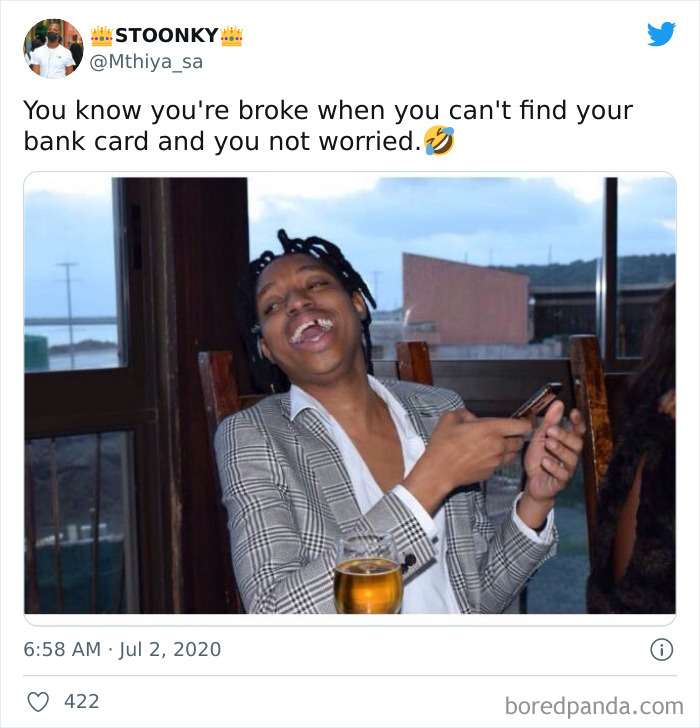Click the rolling laughing emoji in the tweet
This screenshot has width=700, height=728.
click(x=439, y=140)
